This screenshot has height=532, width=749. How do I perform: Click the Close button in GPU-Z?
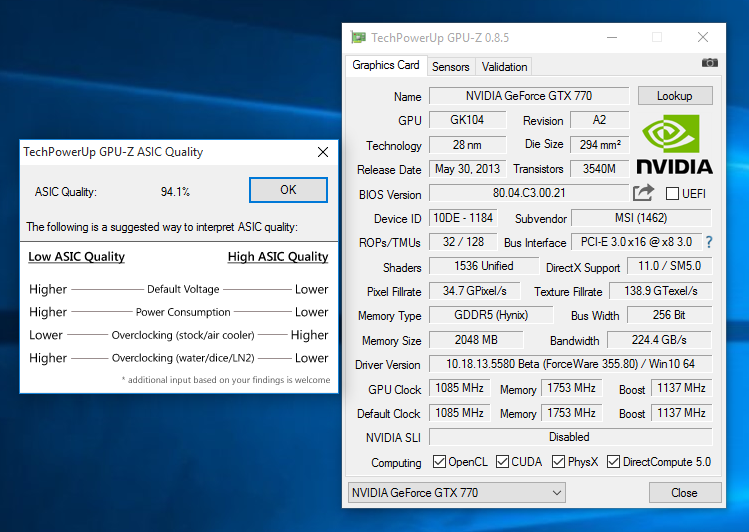[x=685, y=492]
